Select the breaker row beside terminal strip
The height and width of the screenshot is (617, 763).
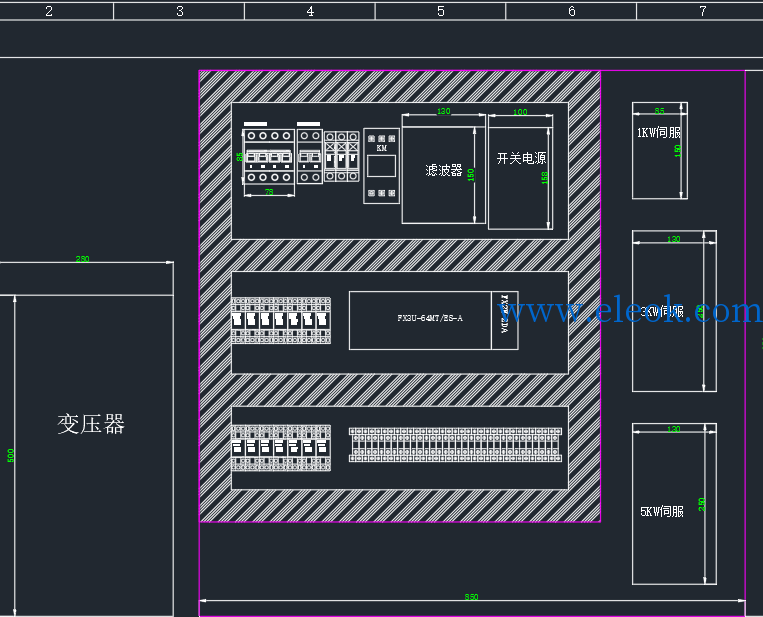click(x=281, y=448)
